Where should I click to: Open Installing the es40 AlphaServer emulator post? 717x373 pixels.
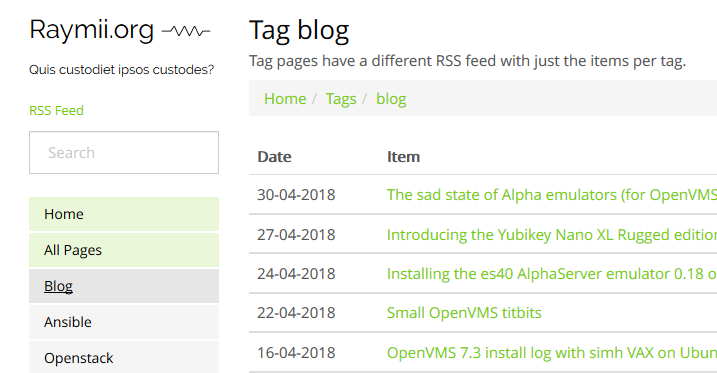(551, 274)
